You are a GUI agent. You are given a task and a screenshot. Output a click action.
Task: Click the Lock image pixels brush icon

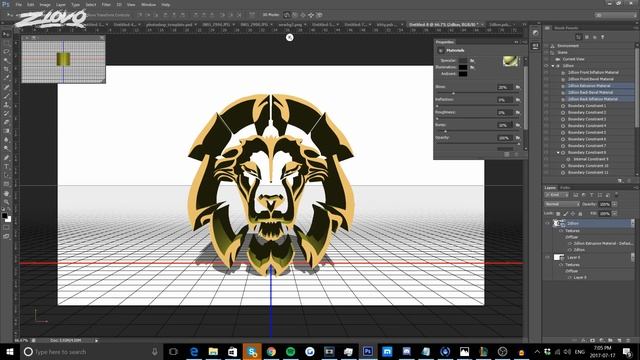[565, 213]
